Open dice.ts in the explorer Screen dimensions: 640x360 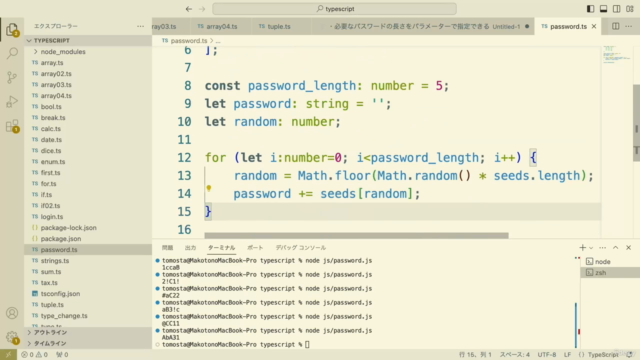pos(88,151)
